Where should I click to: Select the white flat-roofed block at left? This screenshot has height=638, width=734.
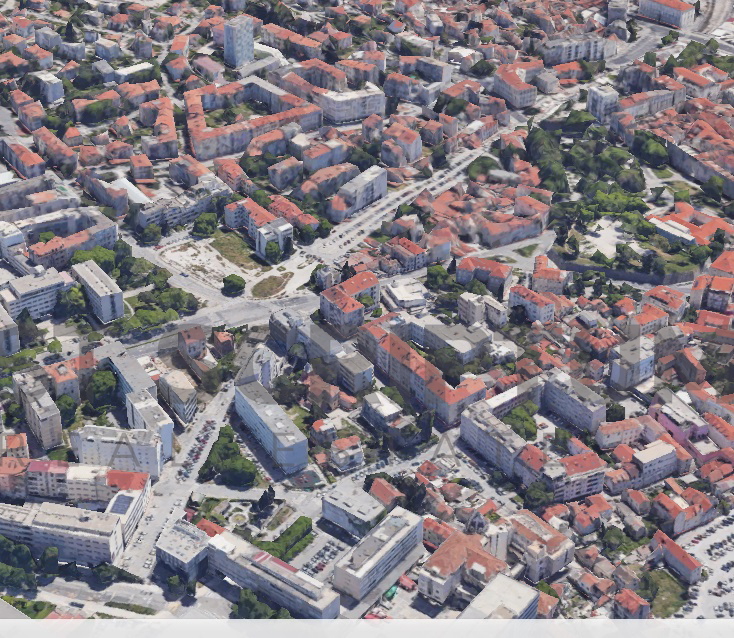tap(98, 288)
